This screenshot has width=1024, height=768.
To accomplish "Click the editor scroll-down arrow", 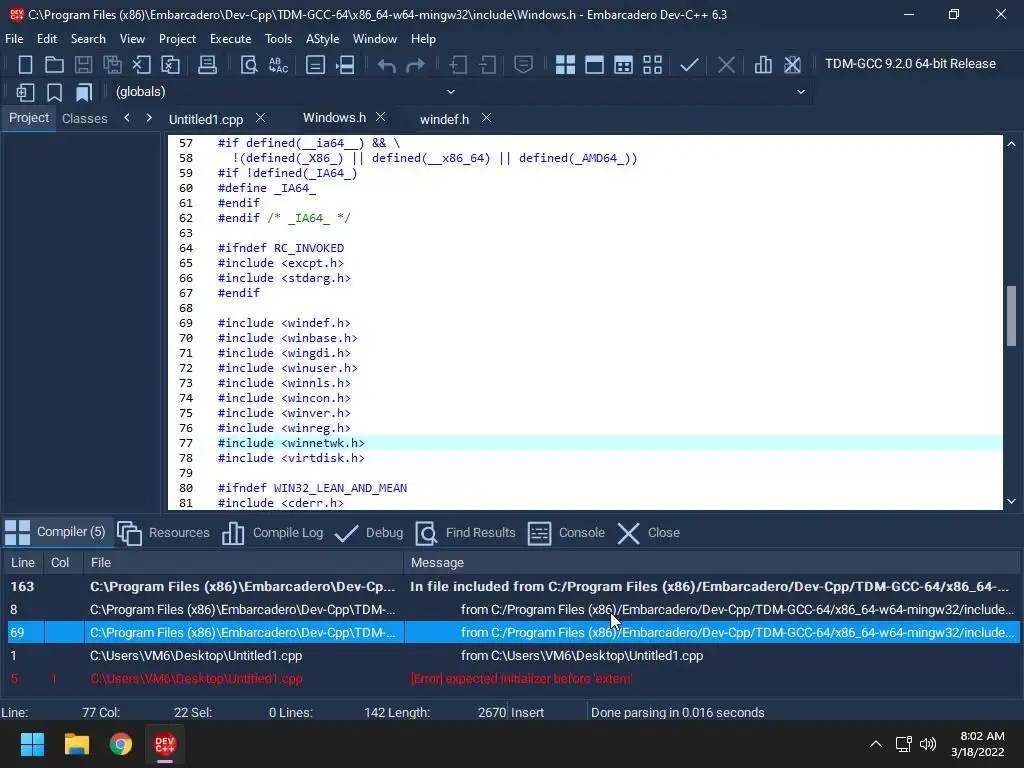I will [1012, 502].
